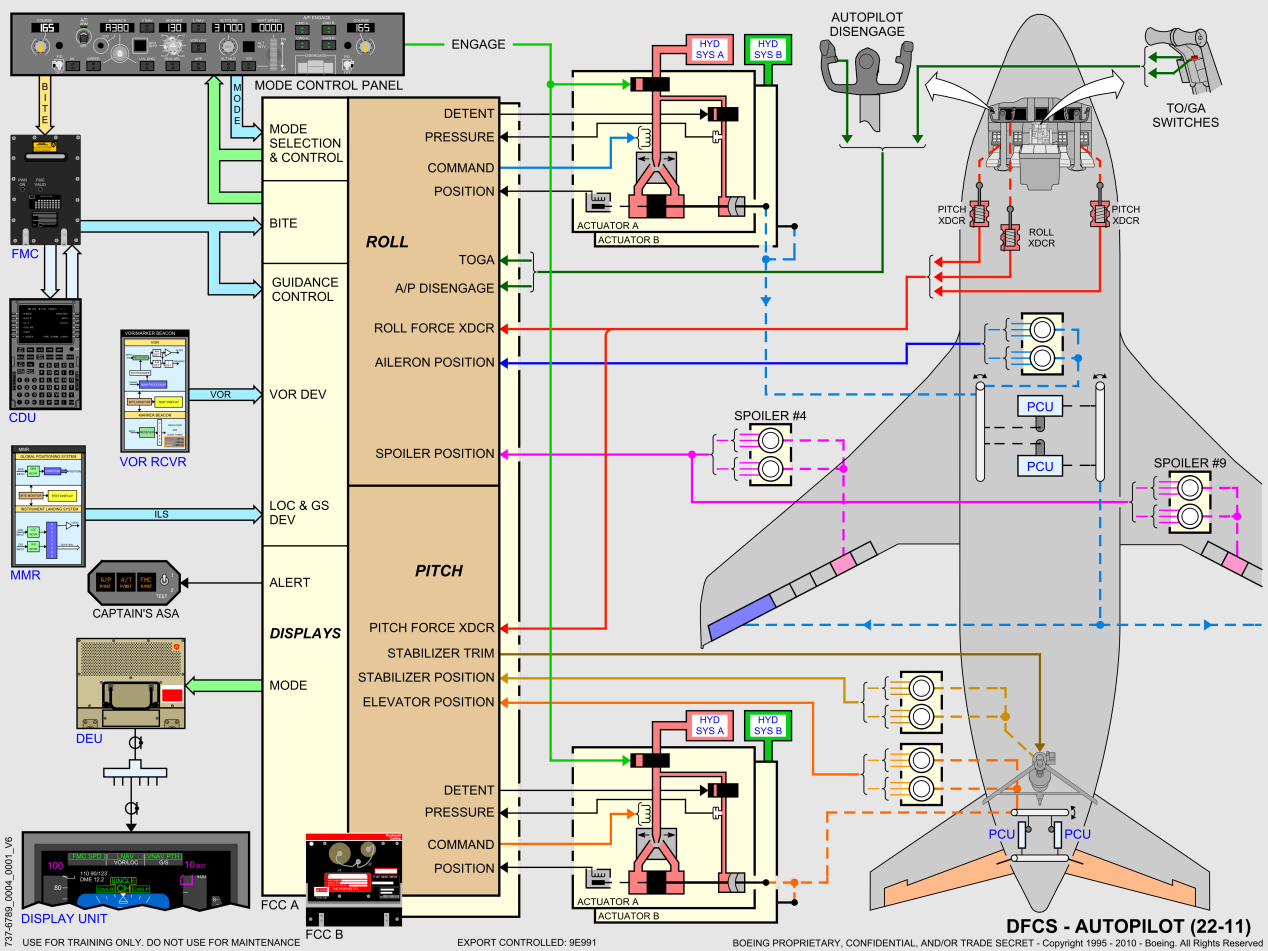Screen dimensions: 1268x951
Task: Click the CDU keypad unit image
Action: 45,353
